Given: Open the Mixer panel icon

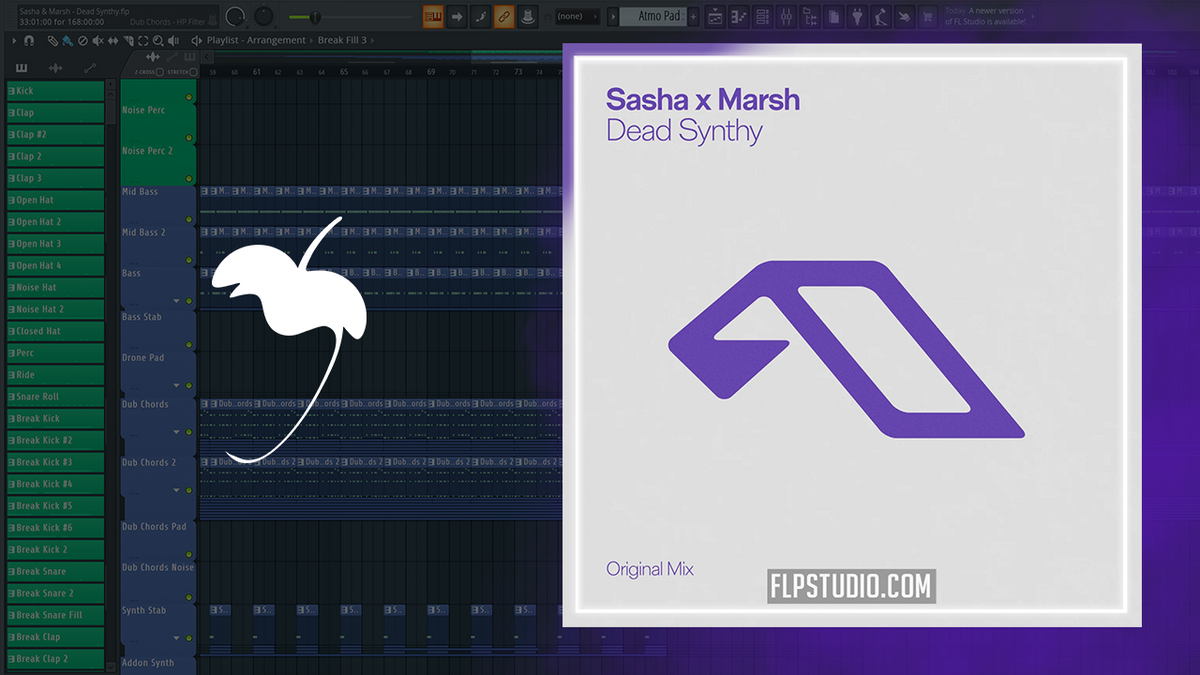Looking at the screenshot, I should click(x=787, y=16).
